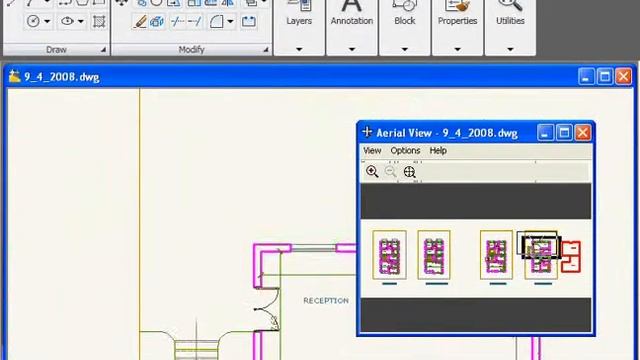Click Zoom Out icon in Aerial View
Screen dimensions: 640x360
391,171
